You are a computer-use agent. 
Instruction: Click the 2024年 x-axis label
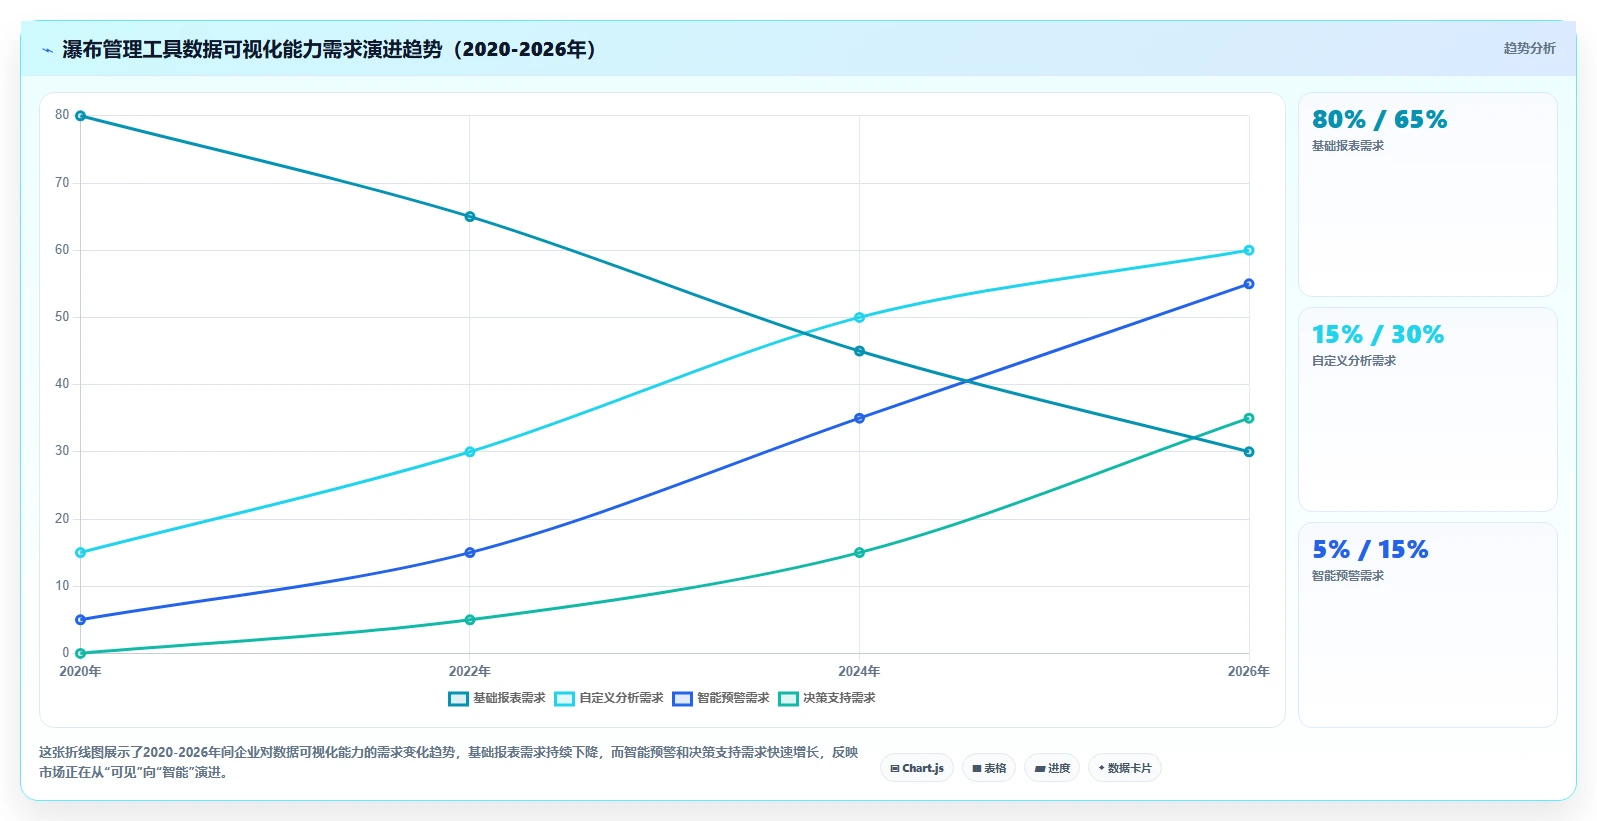(x=859, y=671)
